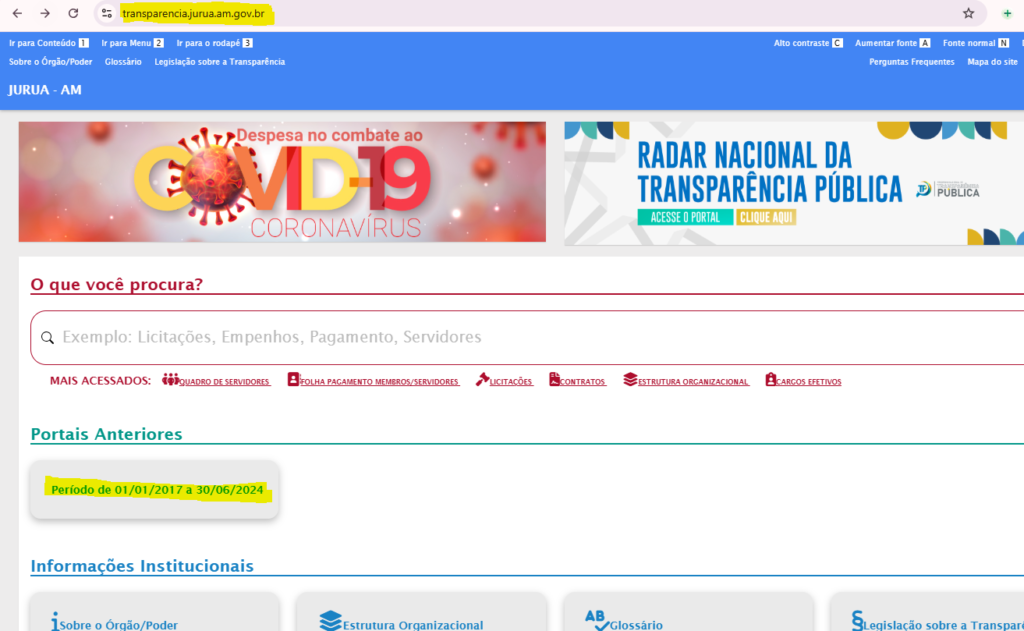Click the Quadro de Servidores people icon
The image size is (1024, 631).
[x=170, y=380]
